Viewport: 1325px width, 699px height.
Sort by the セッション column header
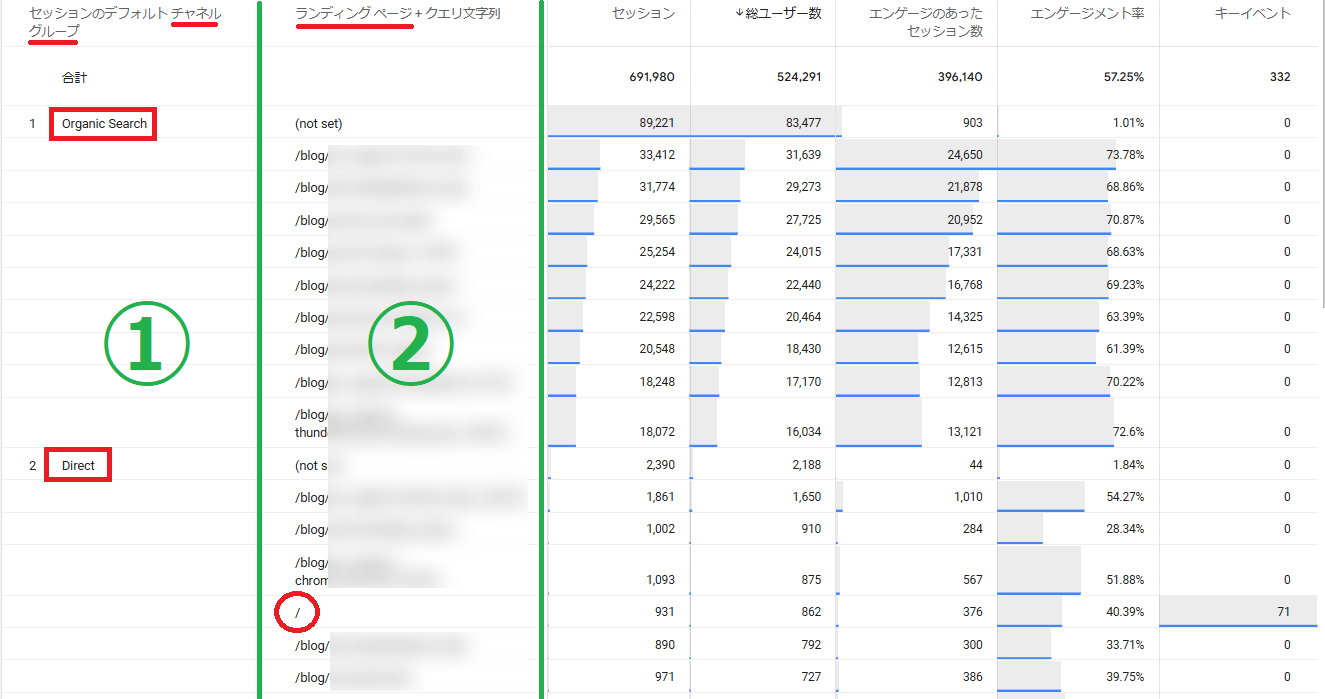(643, 14)
